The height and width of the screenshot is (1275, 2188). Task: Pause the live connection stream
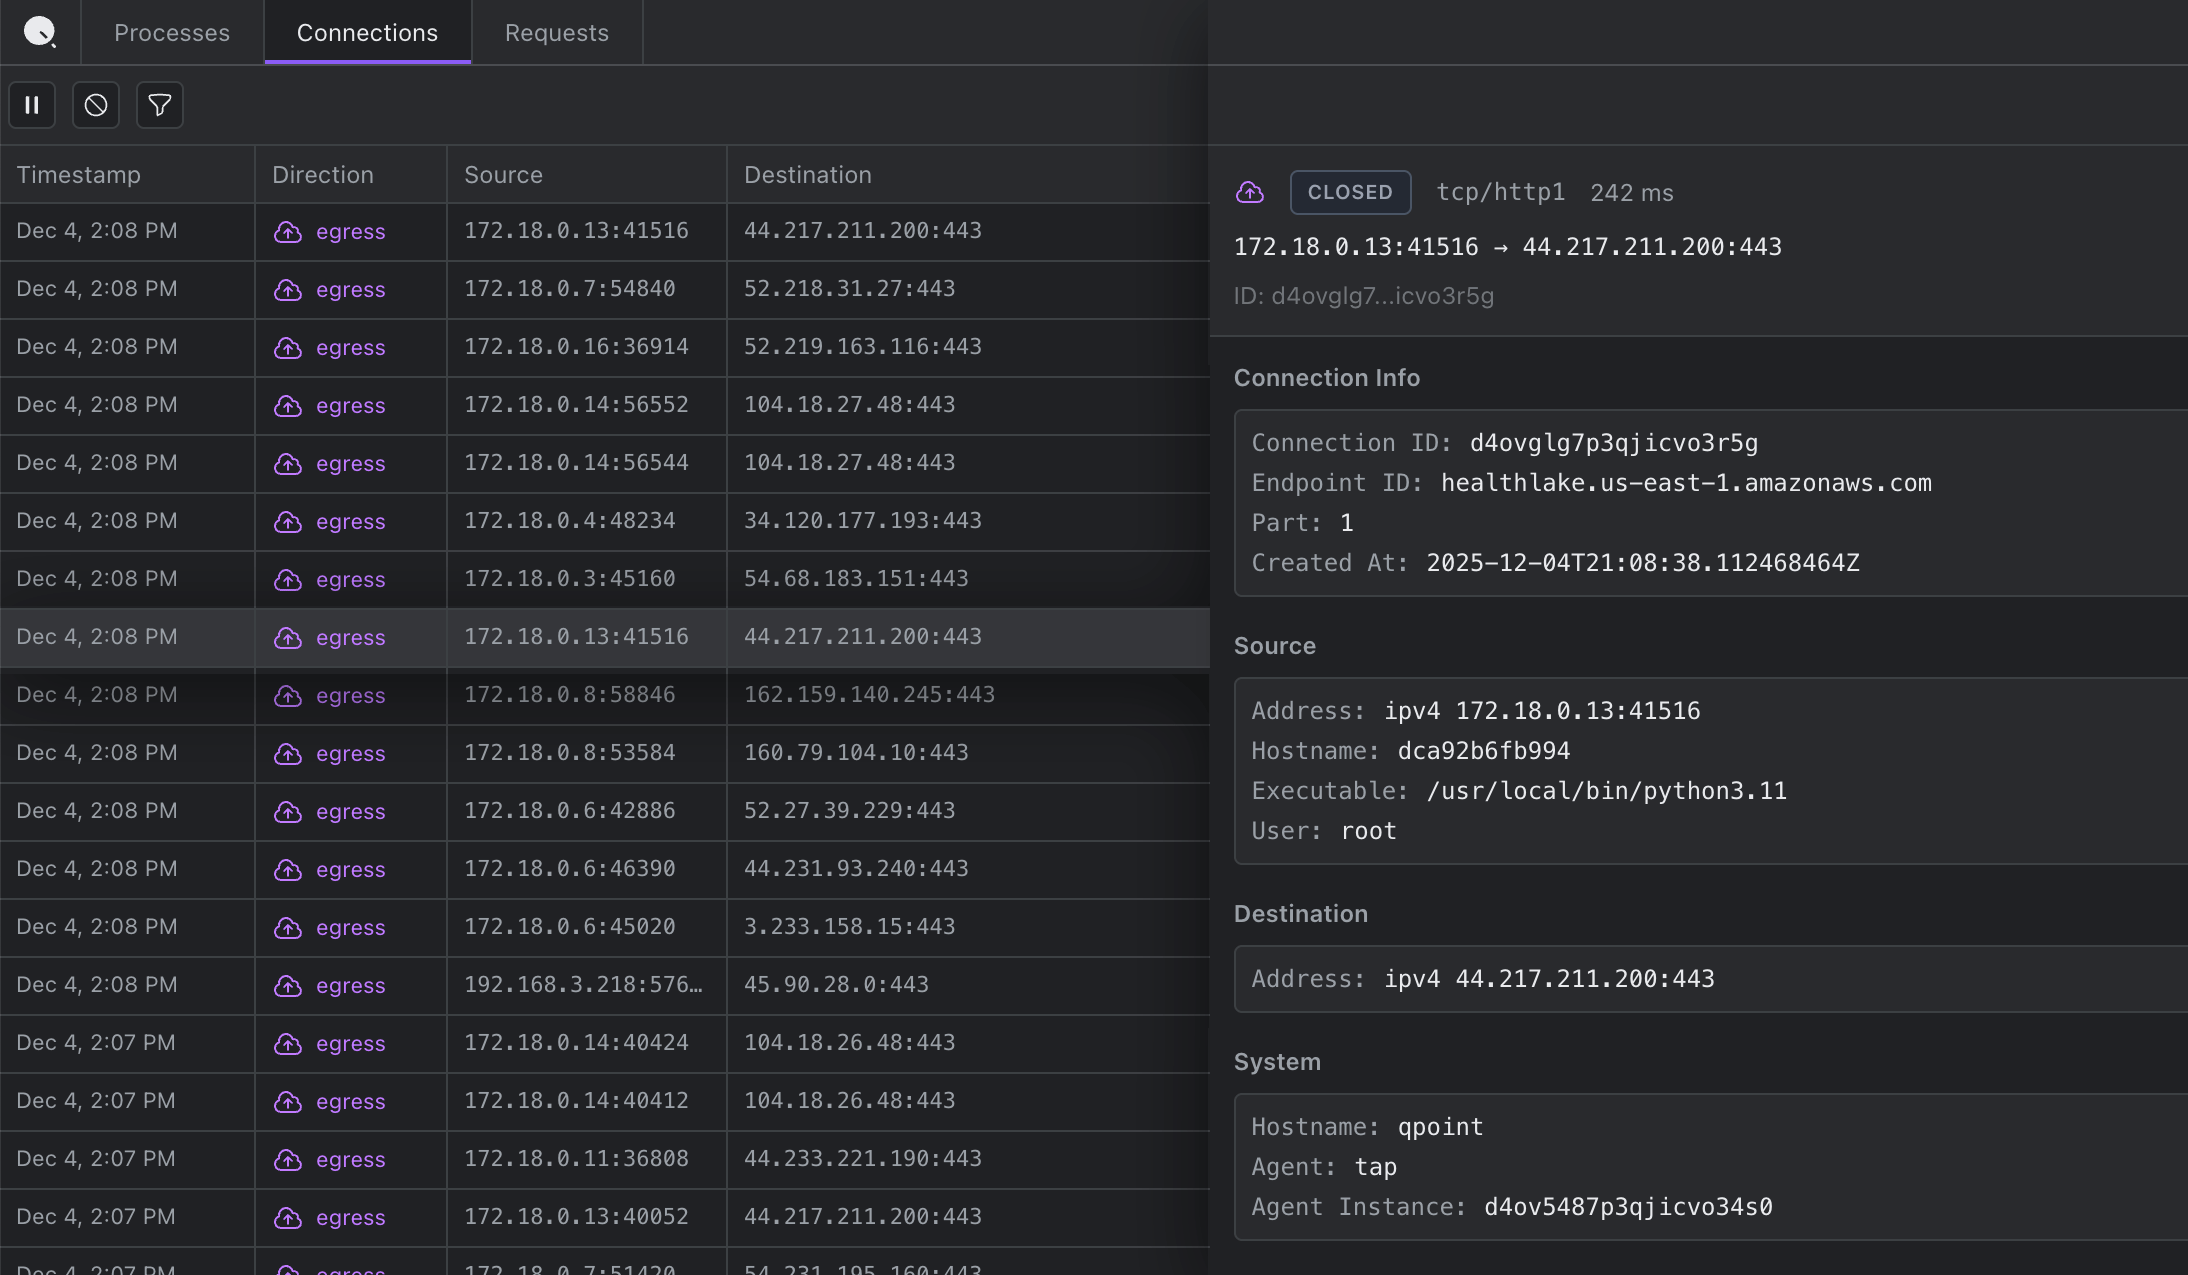(x=32, y=105)
